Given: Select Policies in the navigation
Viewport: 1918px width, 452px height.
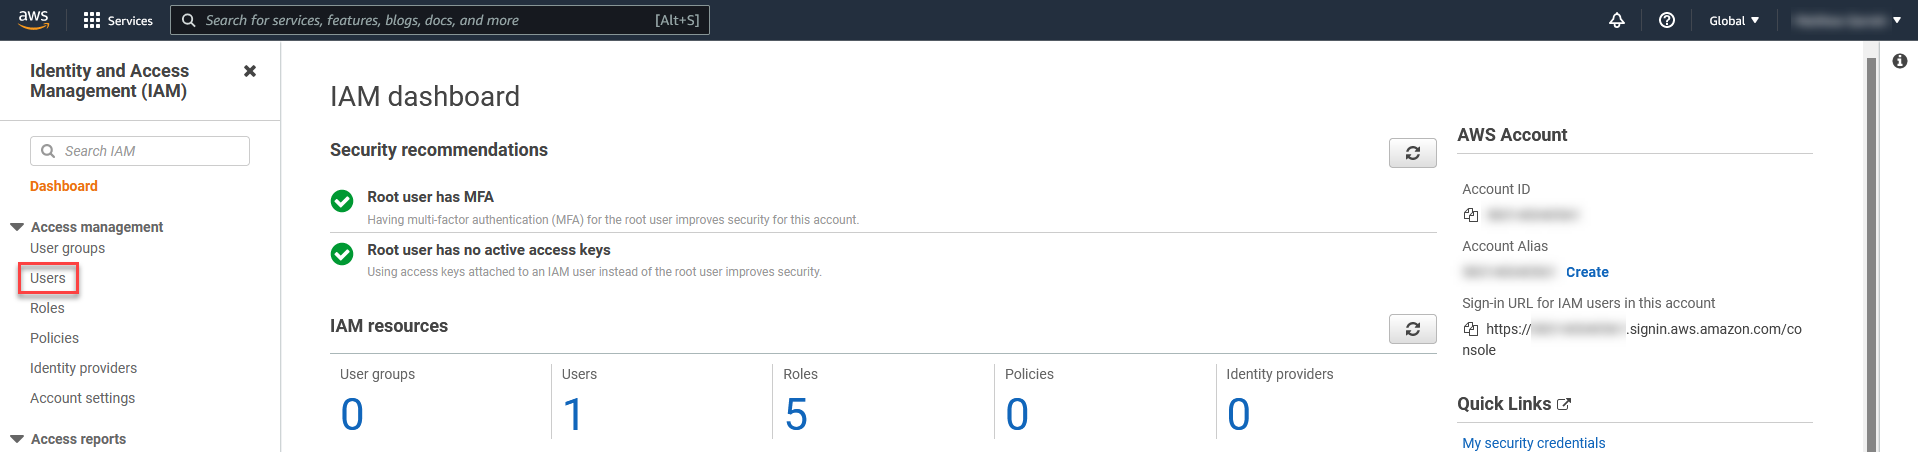Looking at the screenshot, I should coord(54,338).
